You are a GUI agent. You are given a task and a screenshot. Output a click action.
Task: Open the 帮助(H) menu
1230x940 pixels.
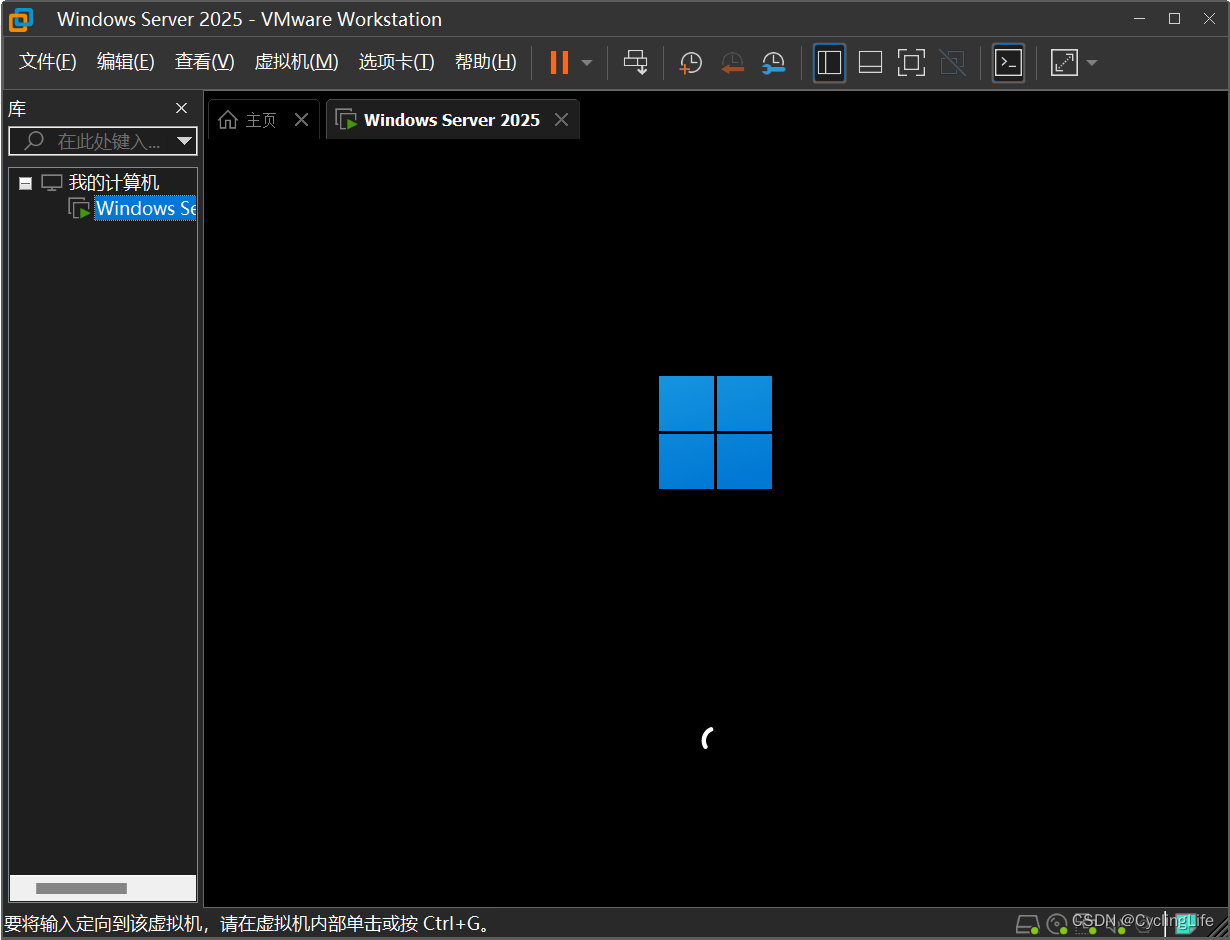(485, 62)
